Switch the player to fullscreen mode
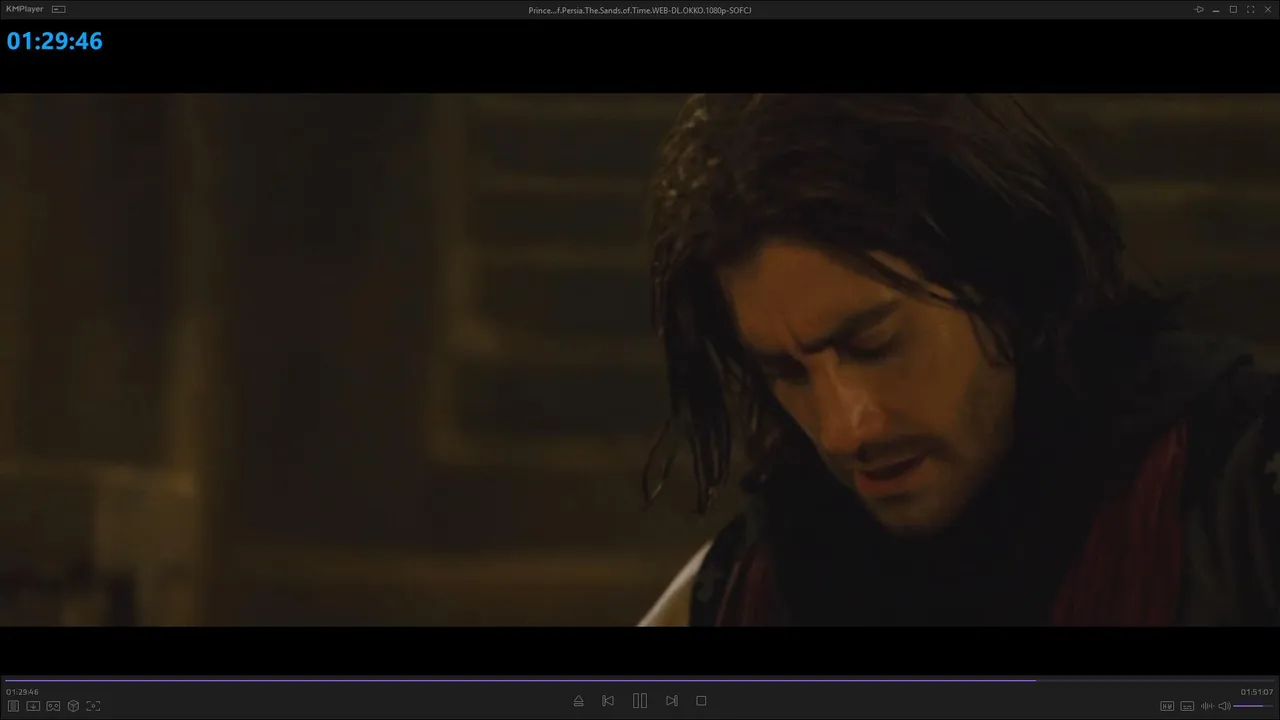Image resolution: width=1280 pixels, height=720 pixels. pyautogui.click(x=1250, y=10)
